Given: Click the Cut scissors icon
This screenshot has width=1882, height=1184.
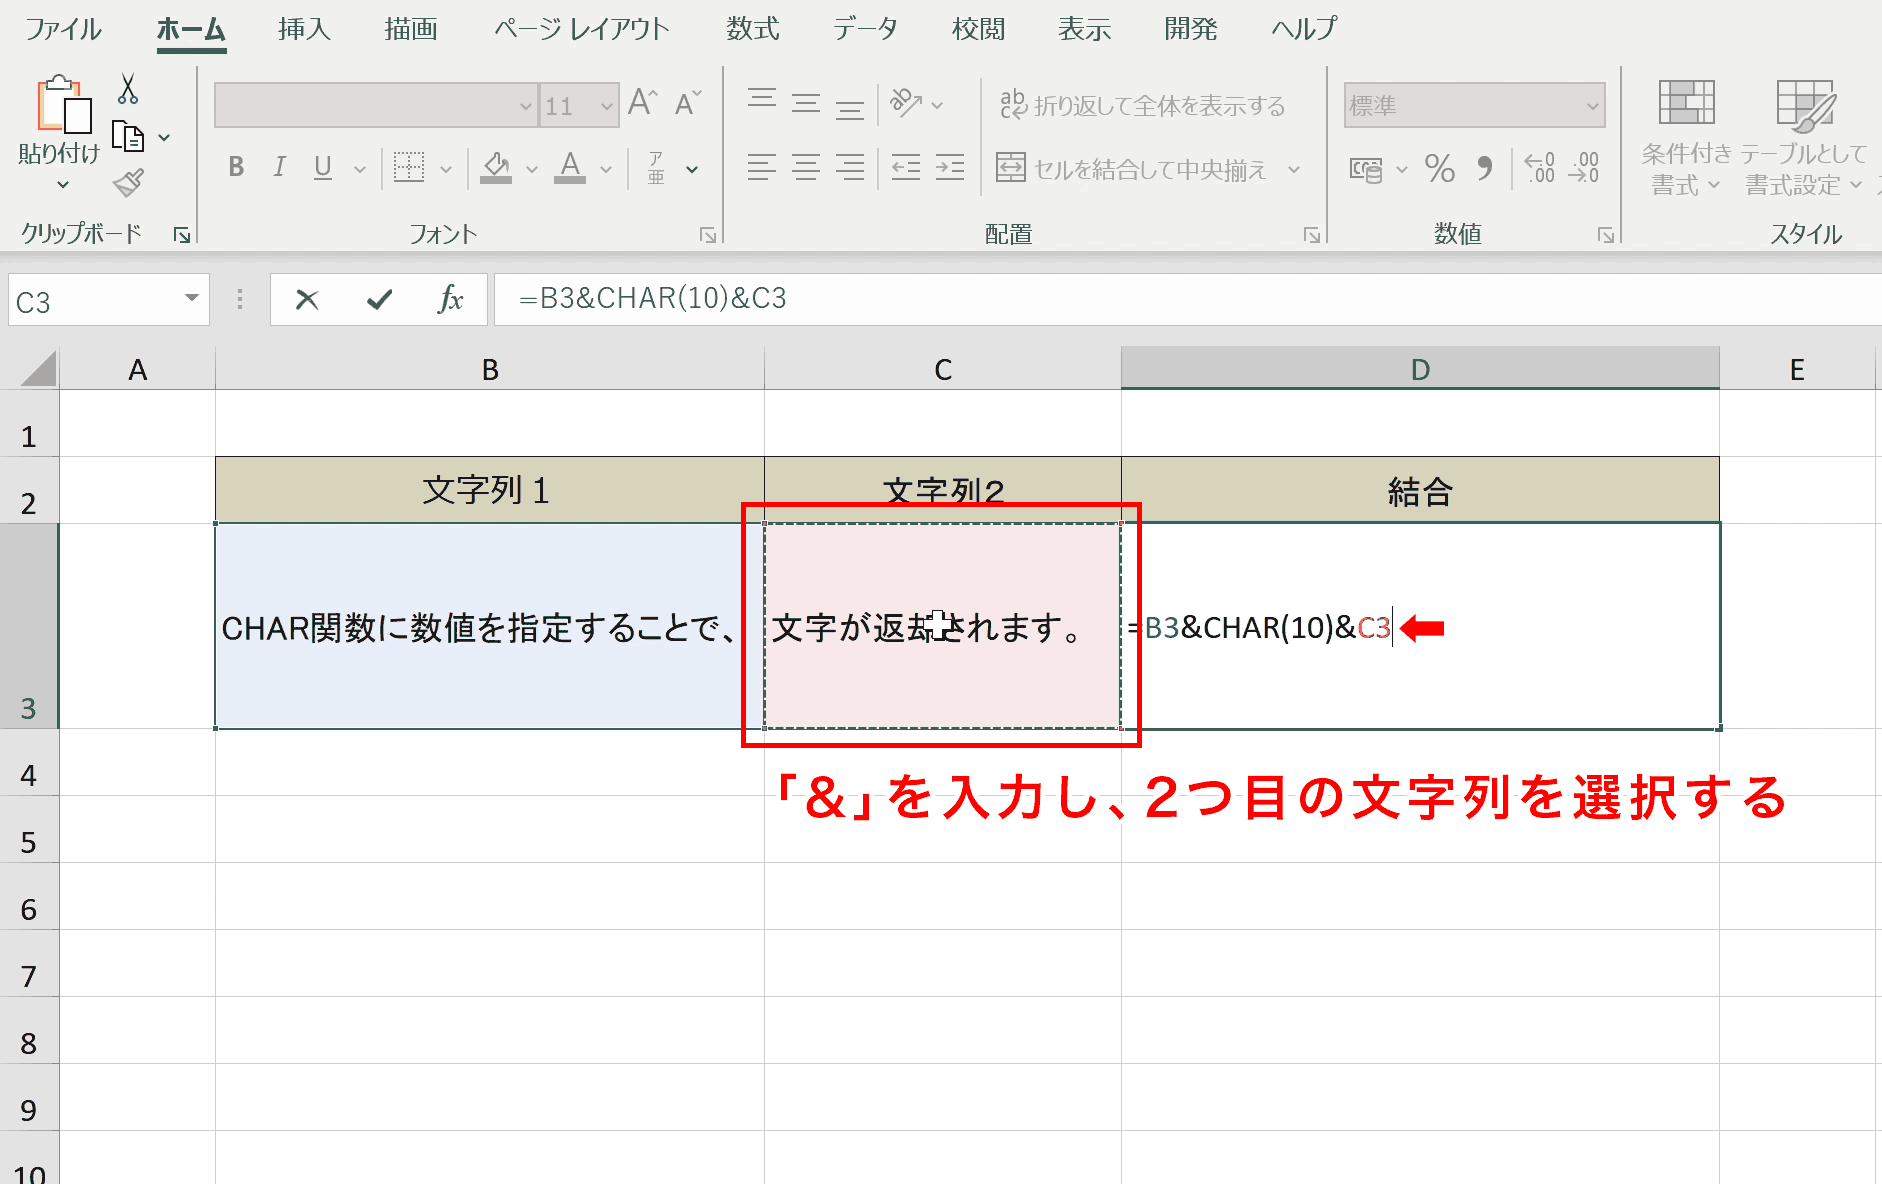Looking at the screenshot, I should (x=128, y=88).
